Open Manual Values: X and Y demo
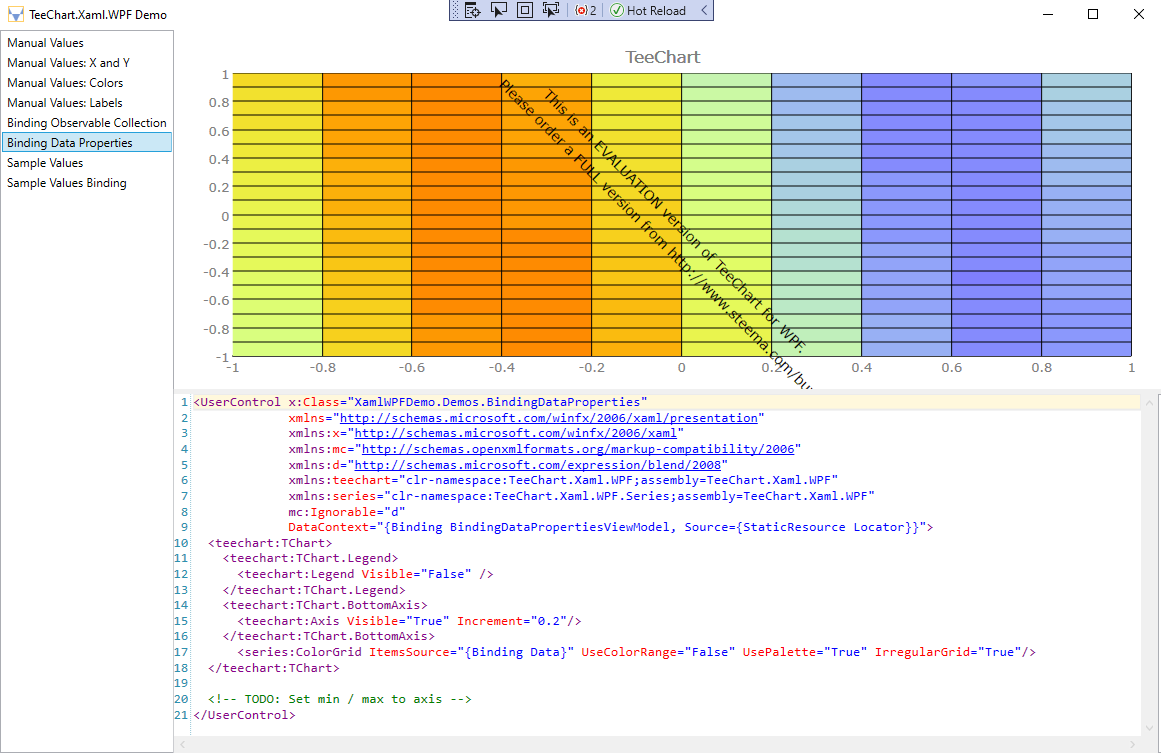 pyautogui.click(x=87, y=63)
